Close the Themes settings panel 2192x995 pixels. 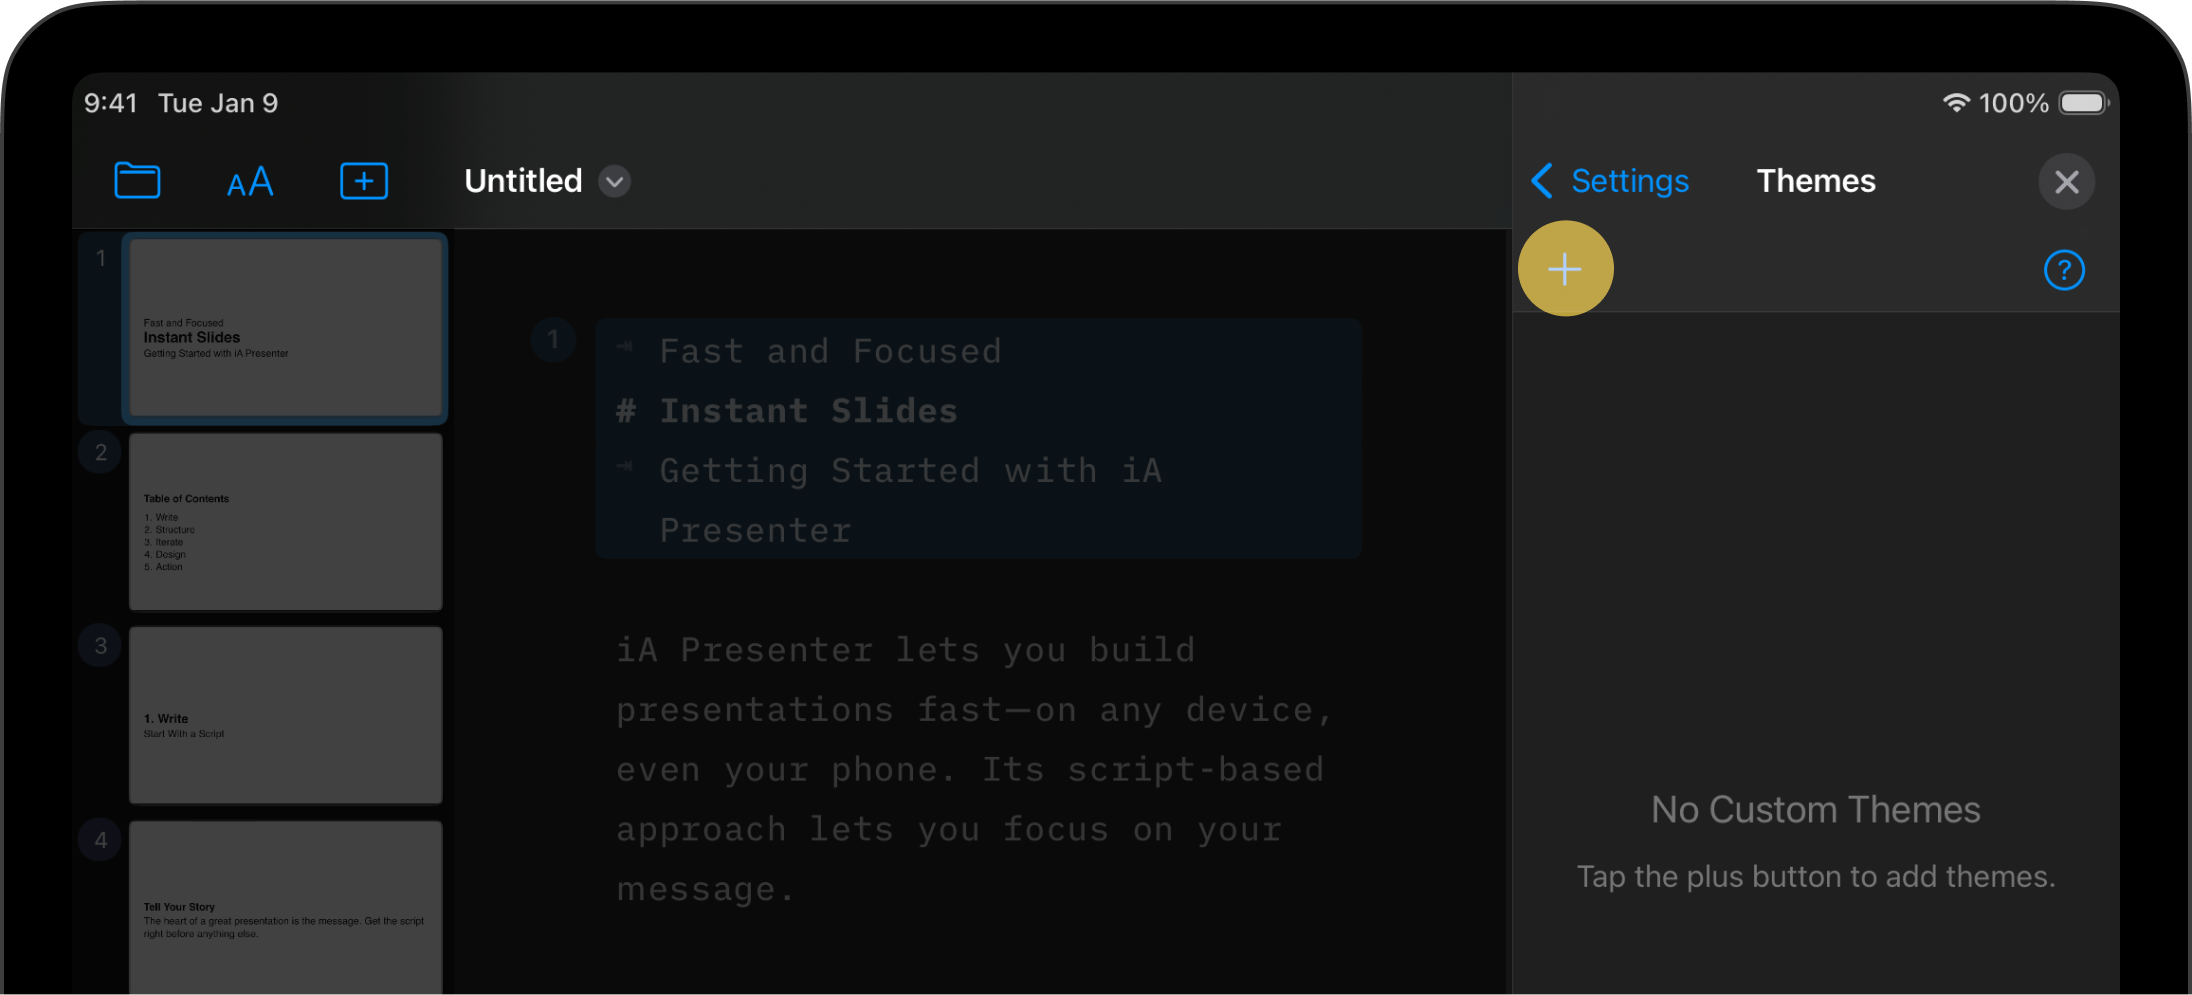(2066, 182)
